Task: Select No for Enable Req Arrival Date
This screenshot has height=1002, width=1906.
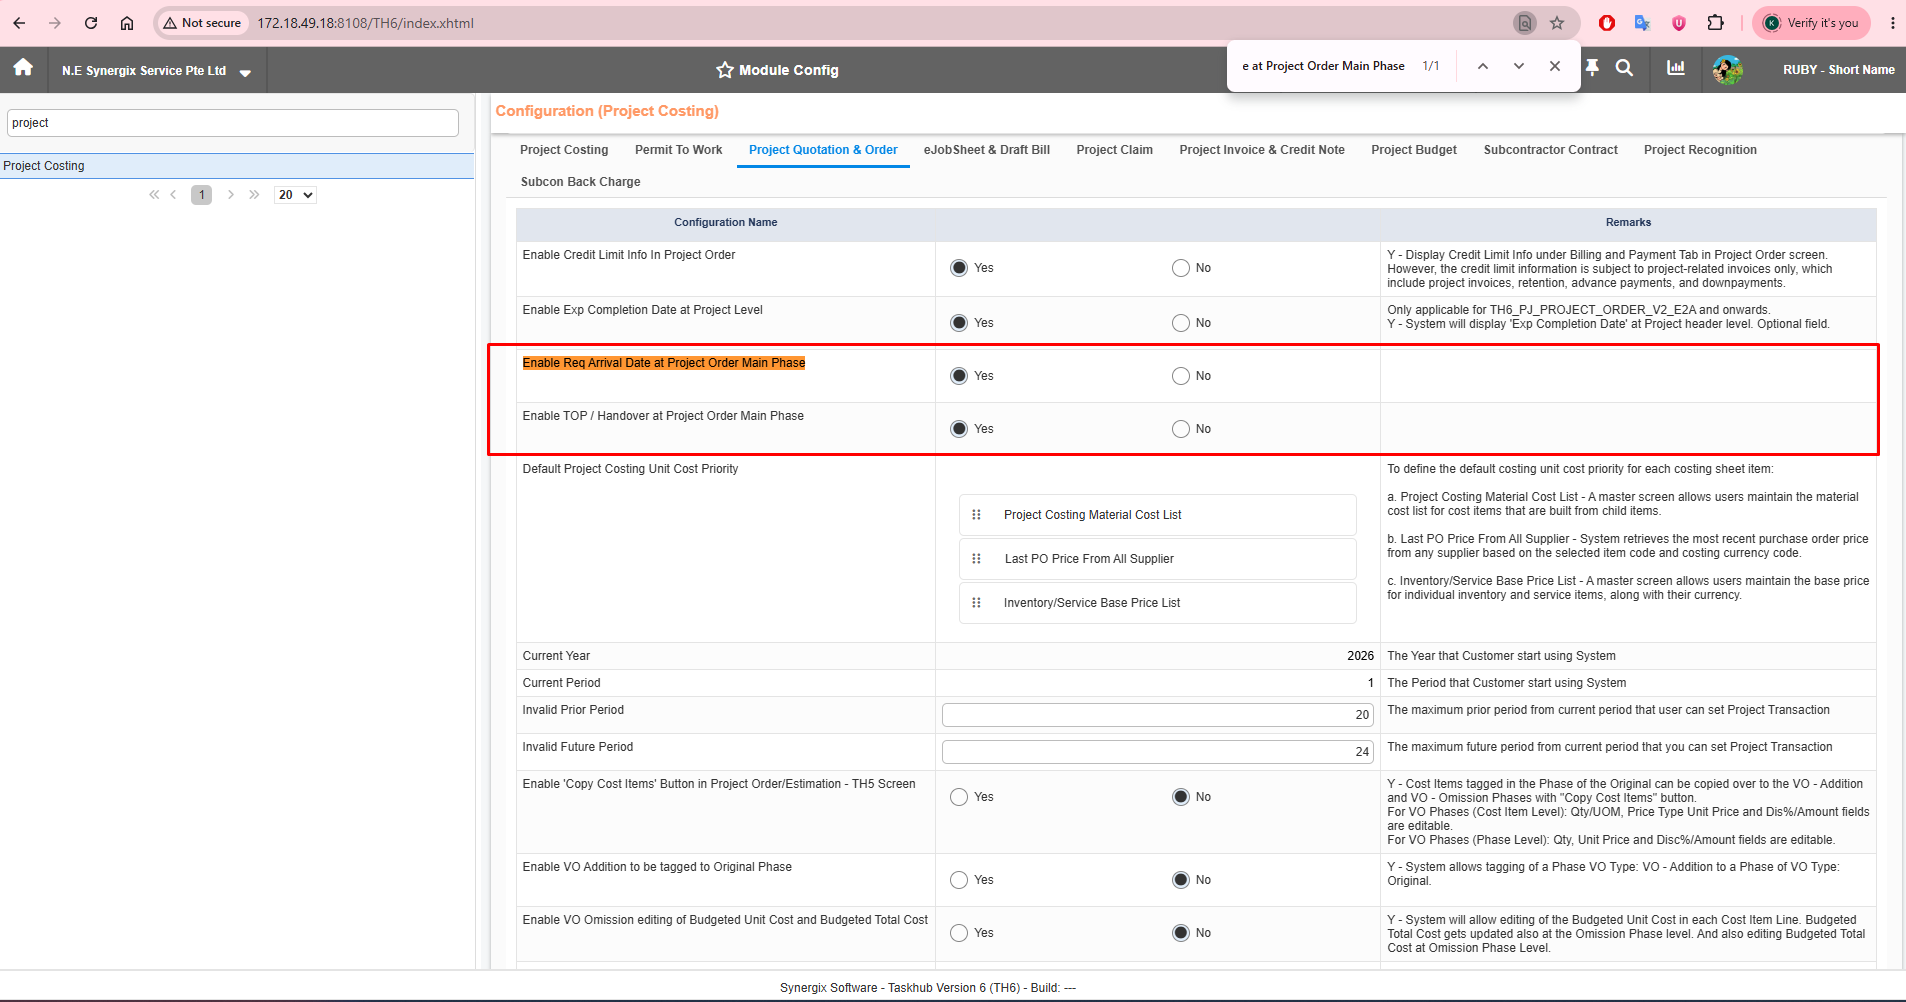Action: (1181, 376)
